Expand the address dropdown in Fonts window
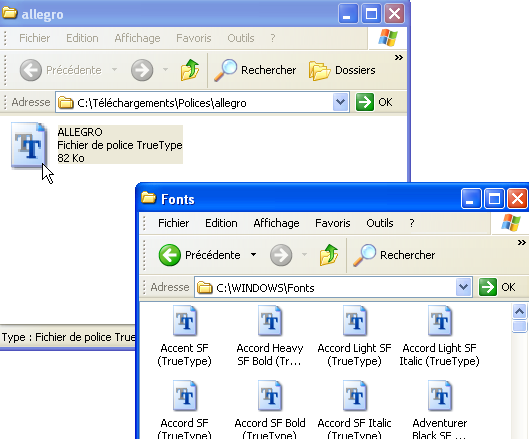The width and height of the screenshot is (529, 439). 464,287
